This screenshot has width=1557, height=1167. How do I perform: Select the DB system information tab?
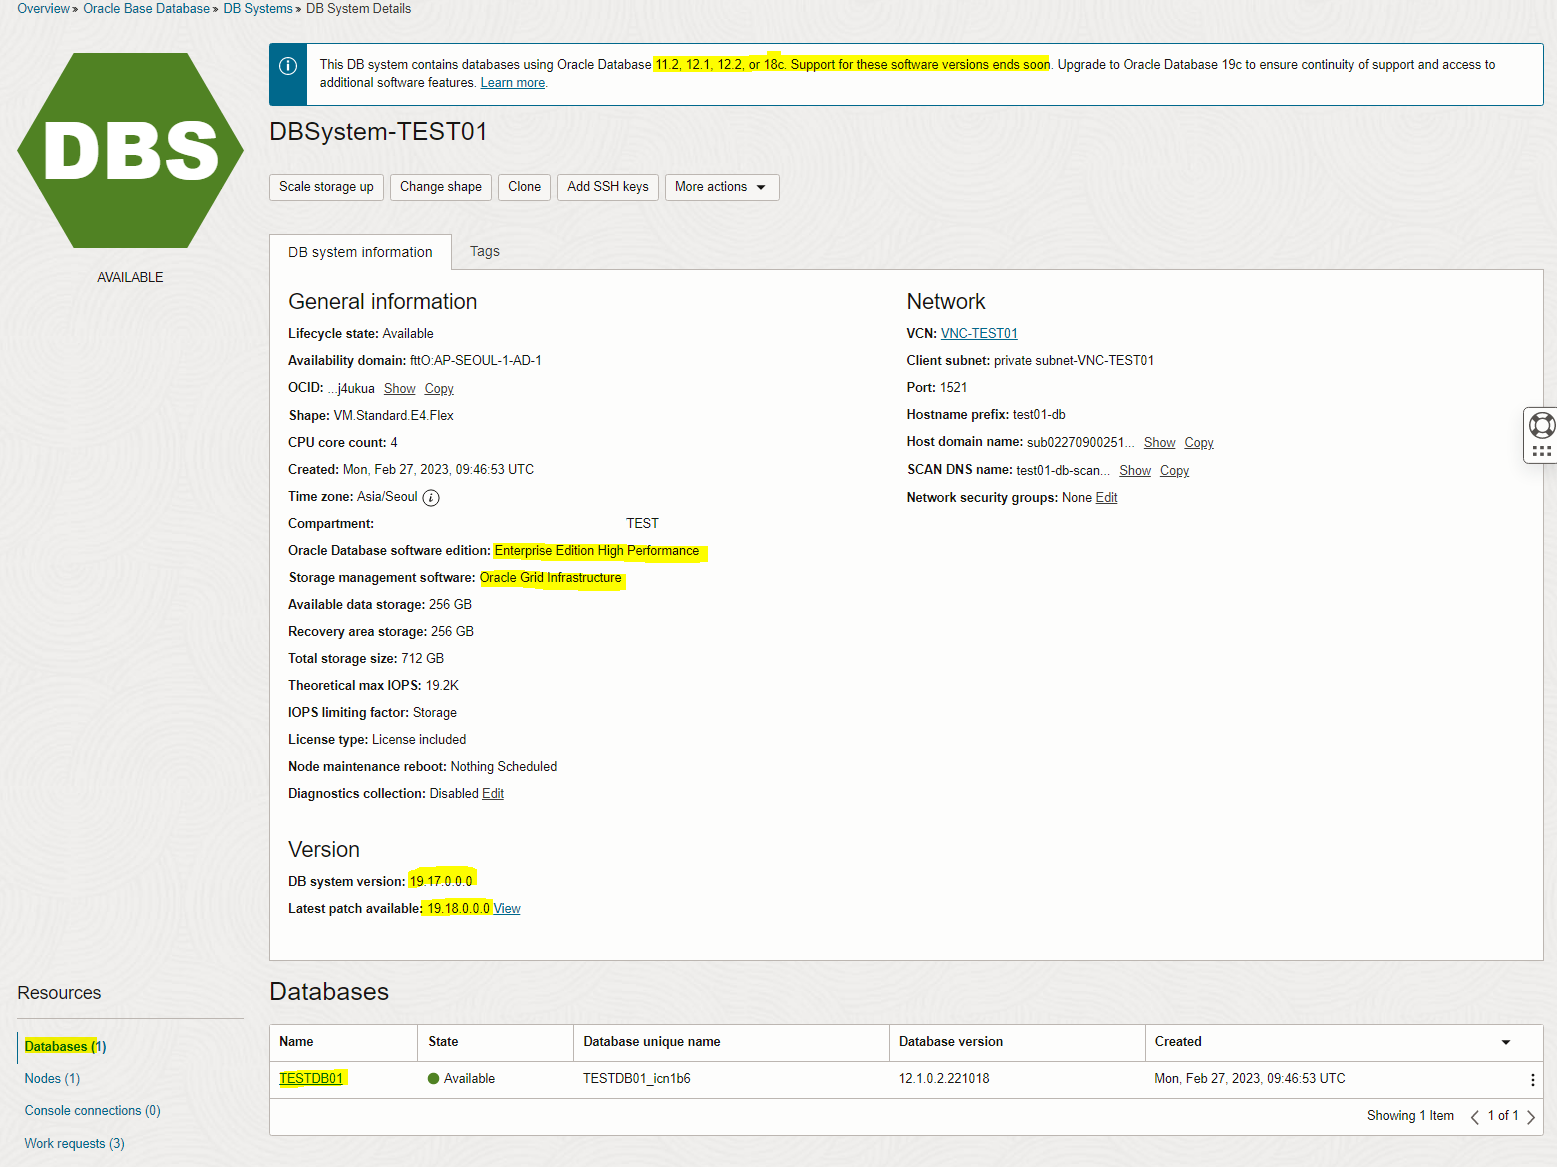(360, 252)
